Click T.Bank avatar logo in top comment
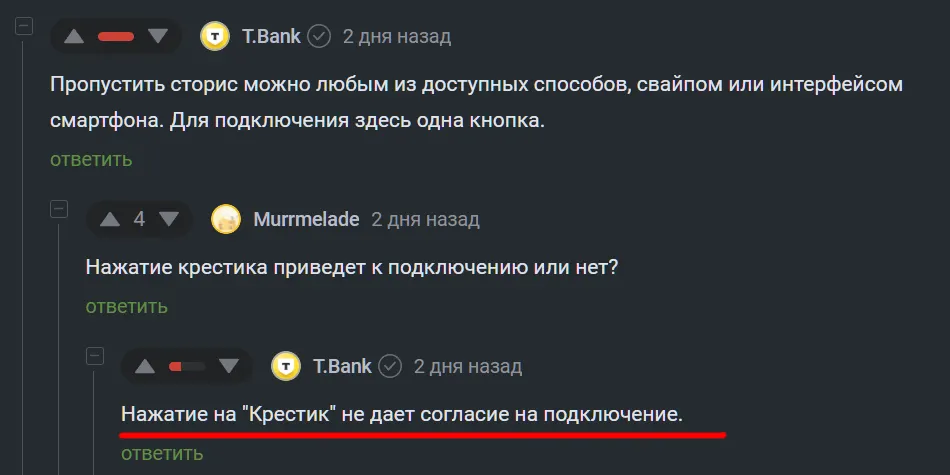The image size is (950, 475). click(x=215, y=37)
